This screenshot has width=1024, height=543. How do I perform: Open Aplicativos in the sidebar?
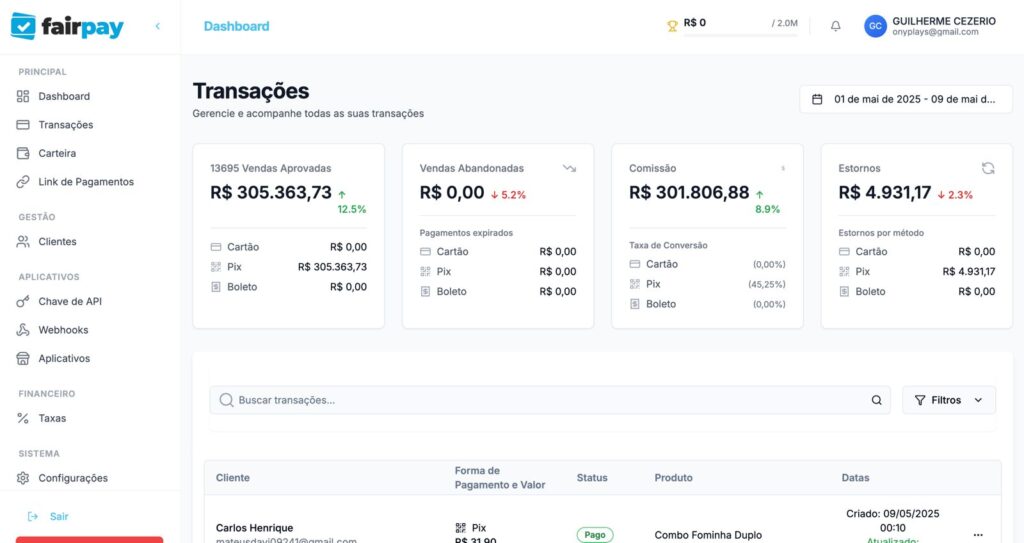(64, 358)
